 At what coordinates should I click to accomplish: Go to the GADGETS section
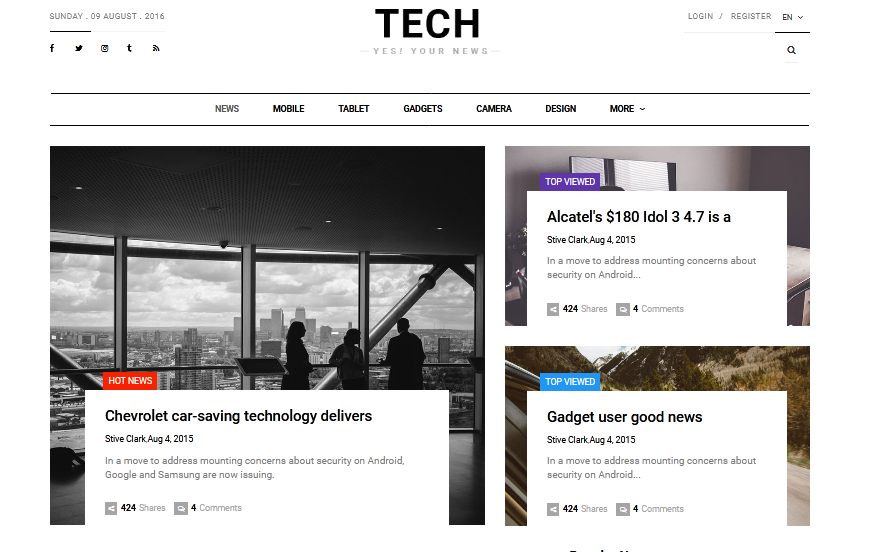tap(423, 109)
